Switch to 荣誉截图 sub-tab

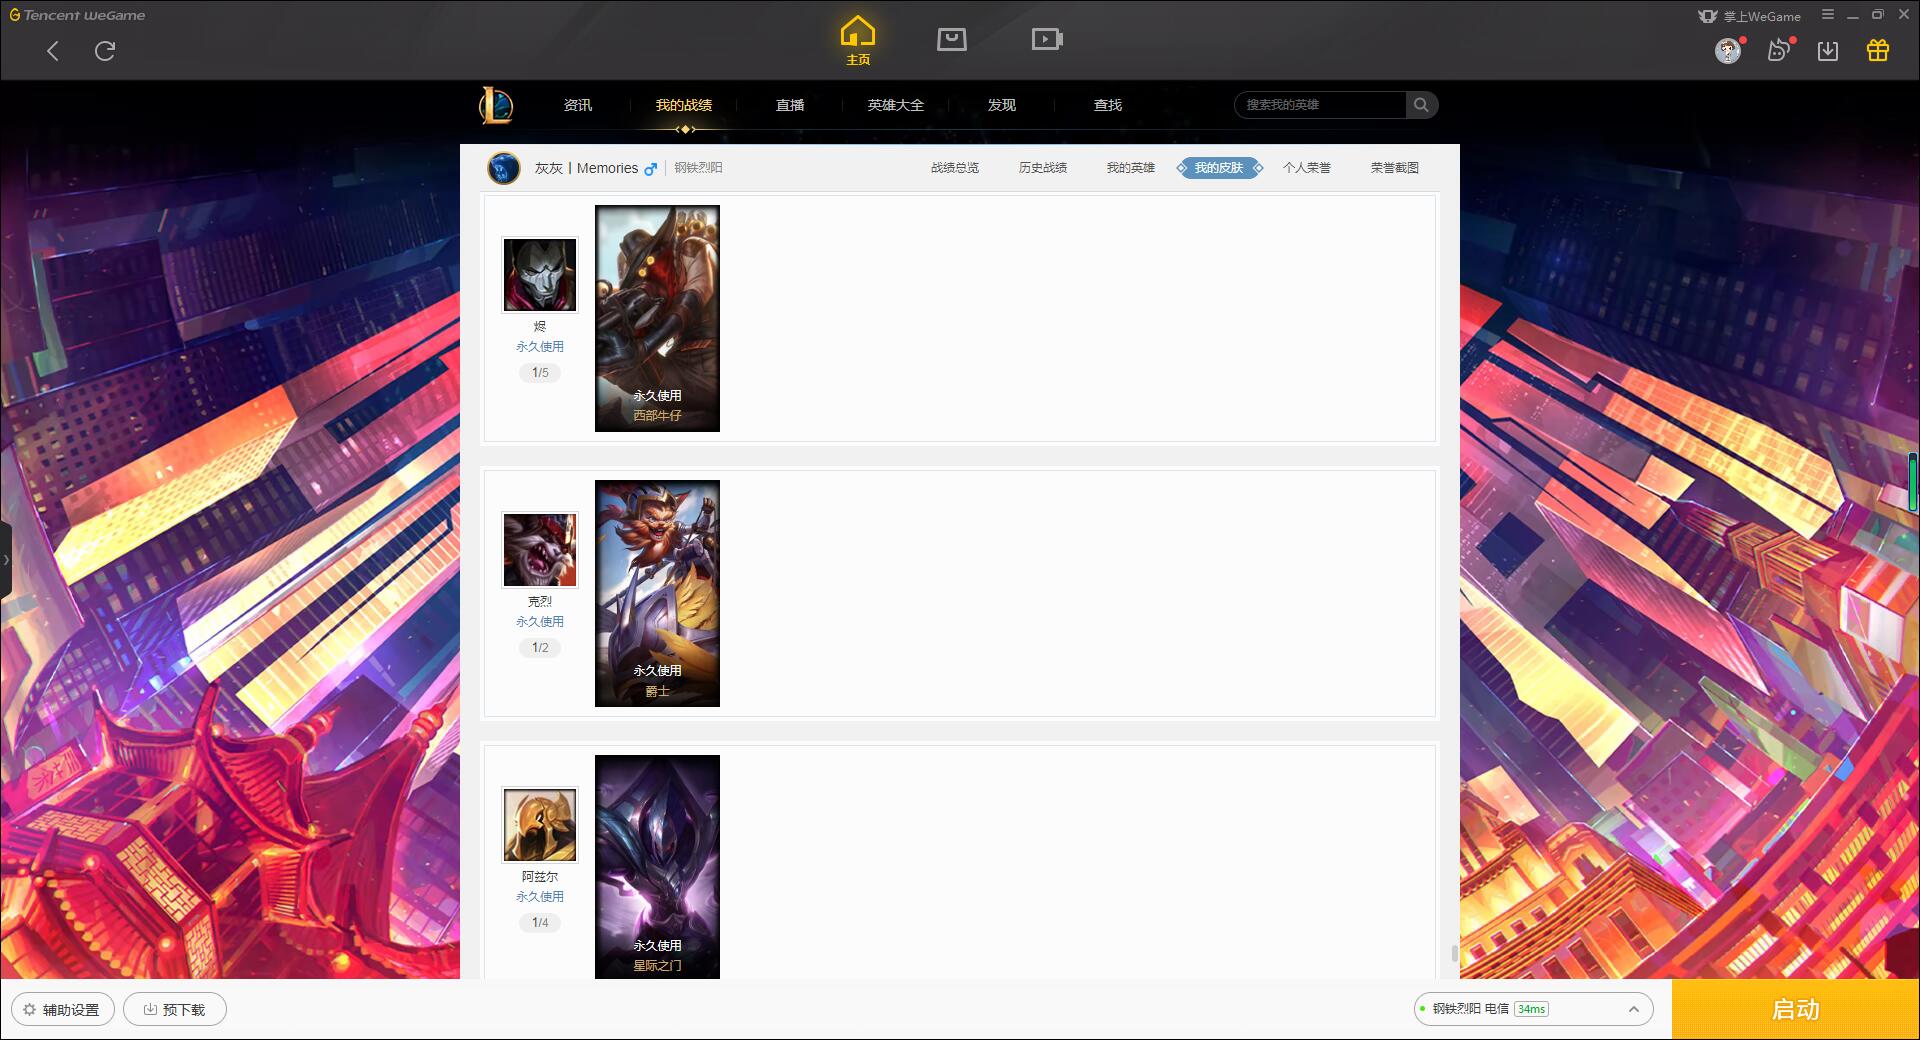pyautogui.click(x=1395, y=168)
